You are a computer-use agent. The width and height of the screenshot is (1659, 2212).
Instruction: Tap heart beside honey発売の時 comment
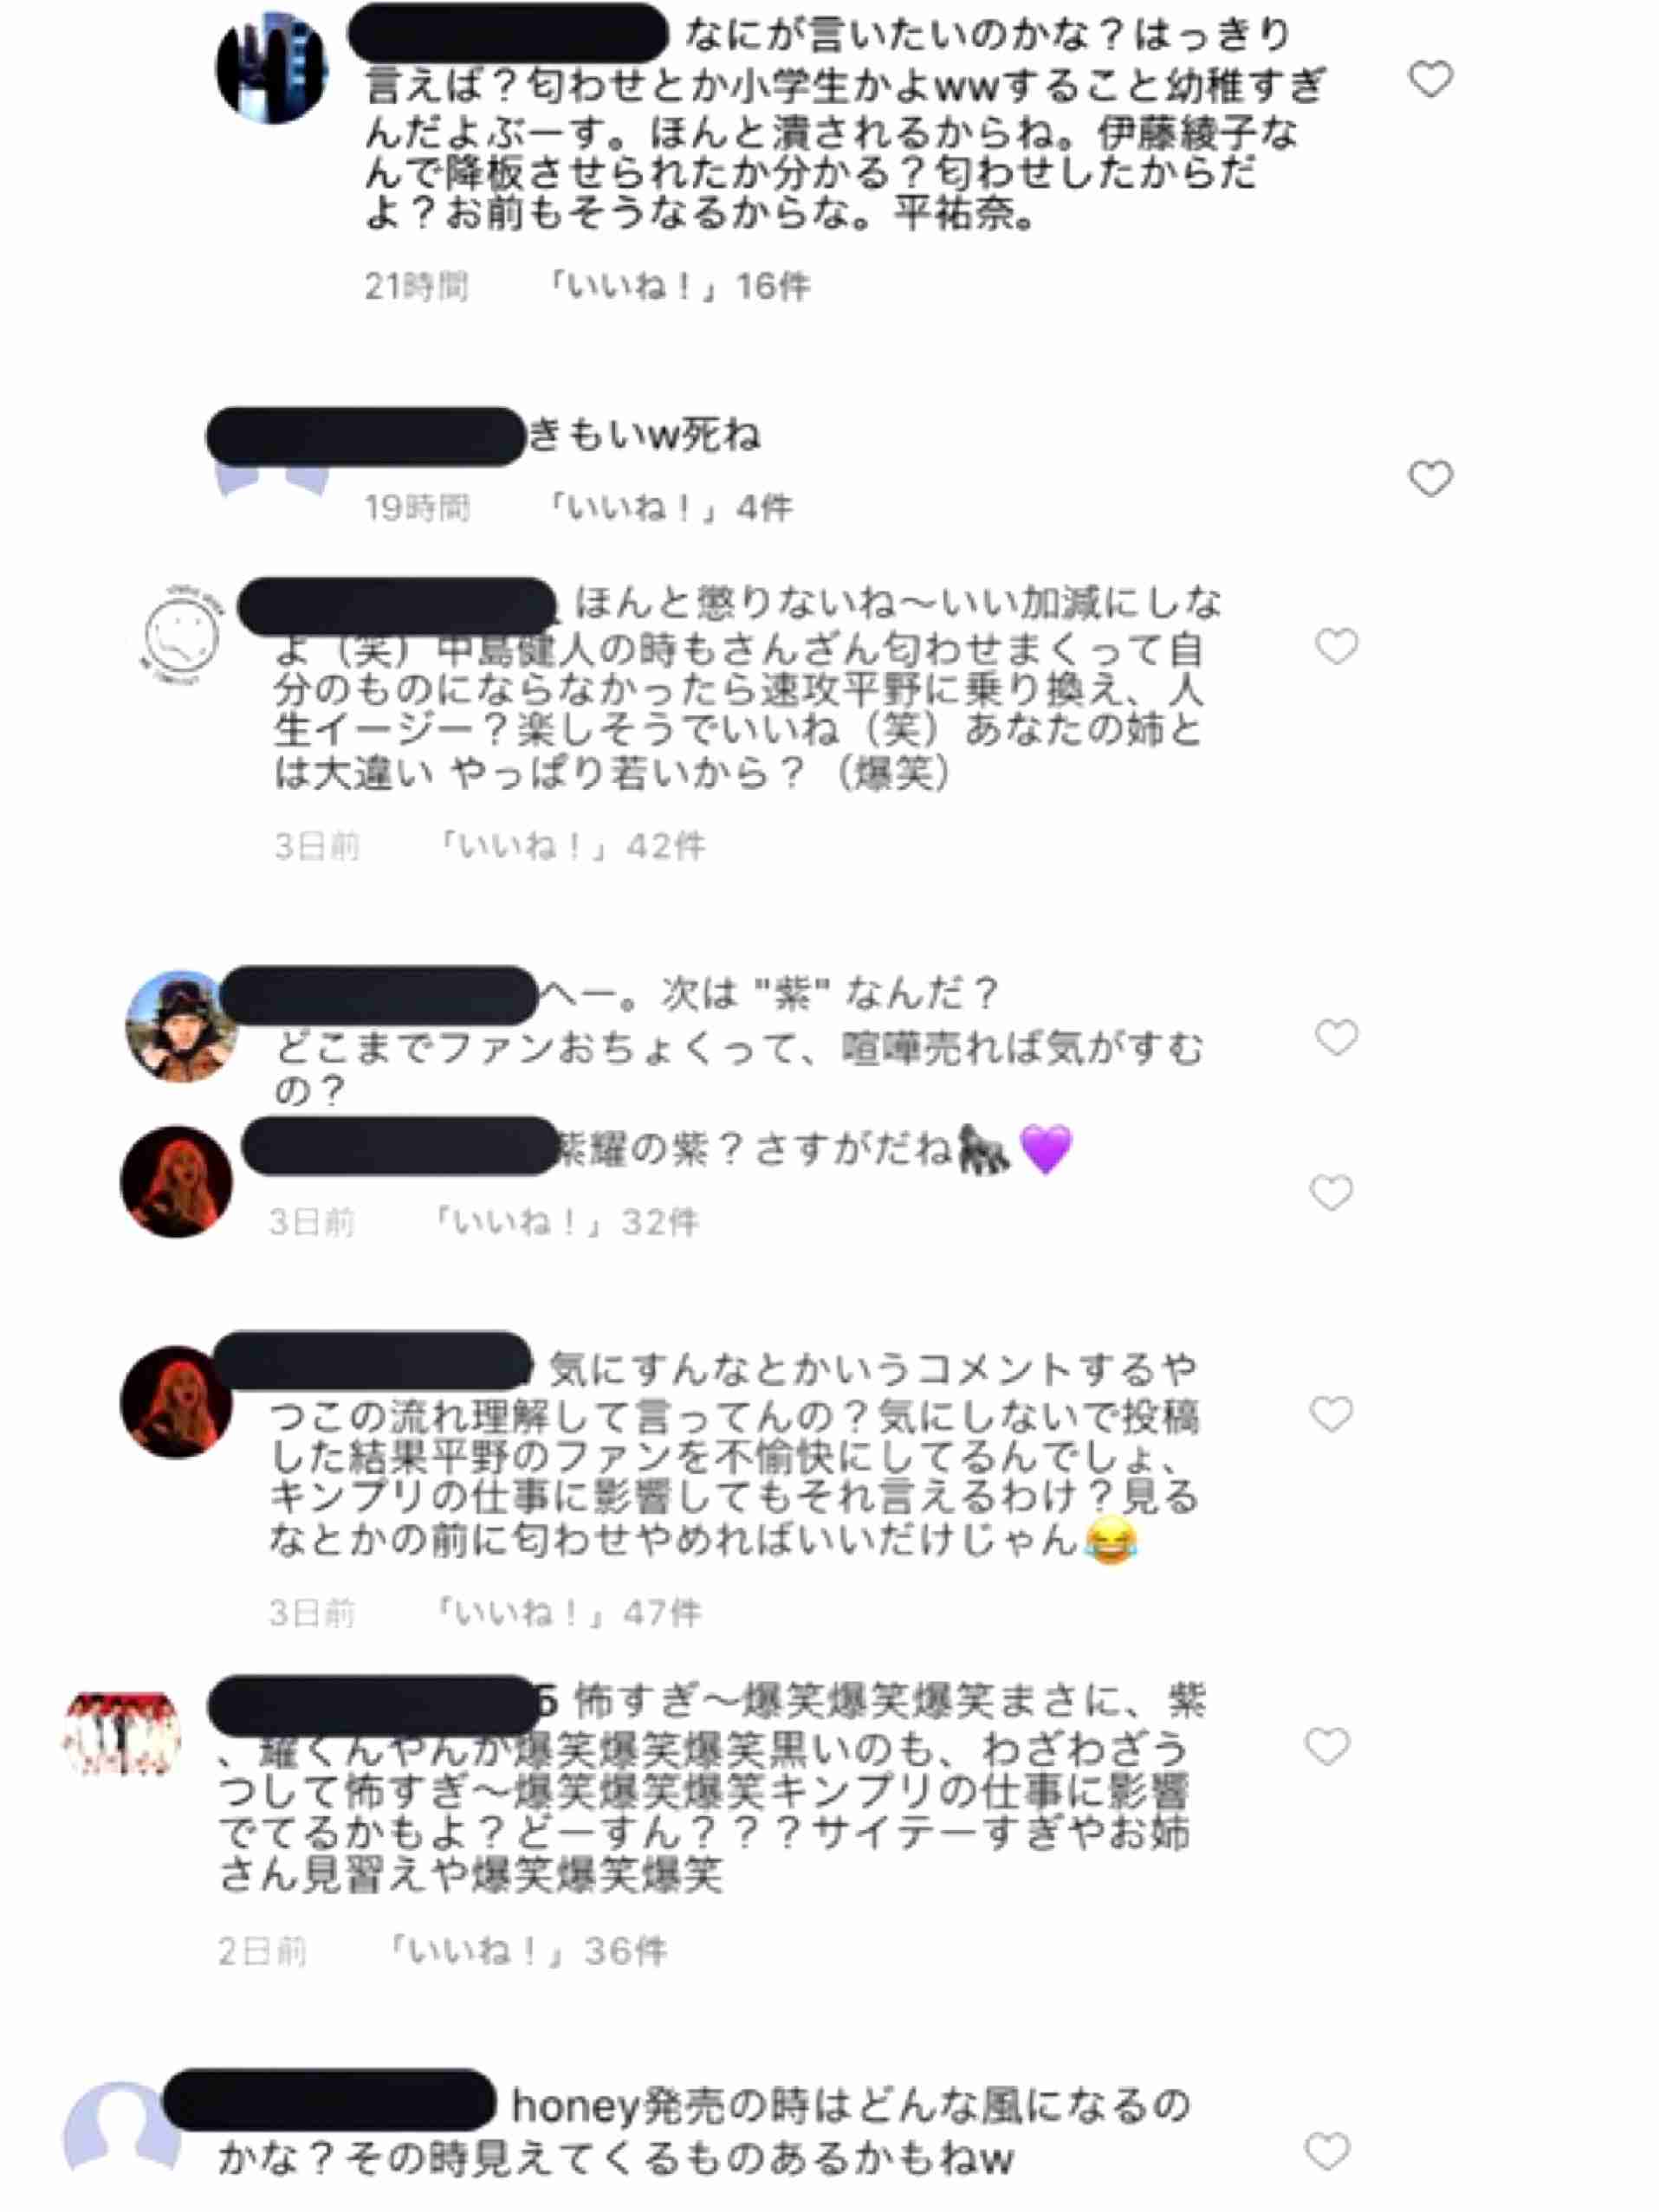coord(1327,2150)
